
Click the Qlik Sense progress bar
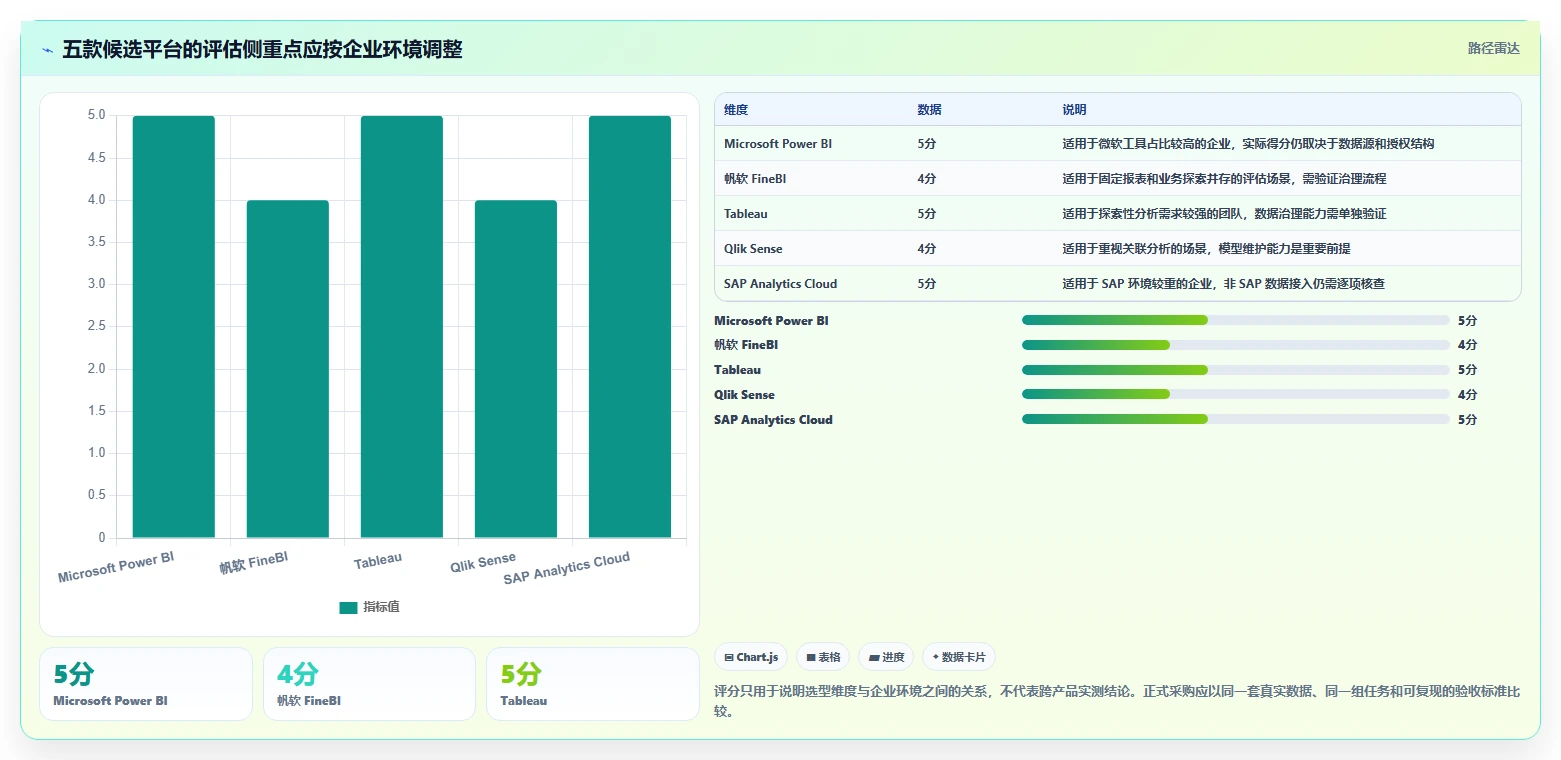1235,395
